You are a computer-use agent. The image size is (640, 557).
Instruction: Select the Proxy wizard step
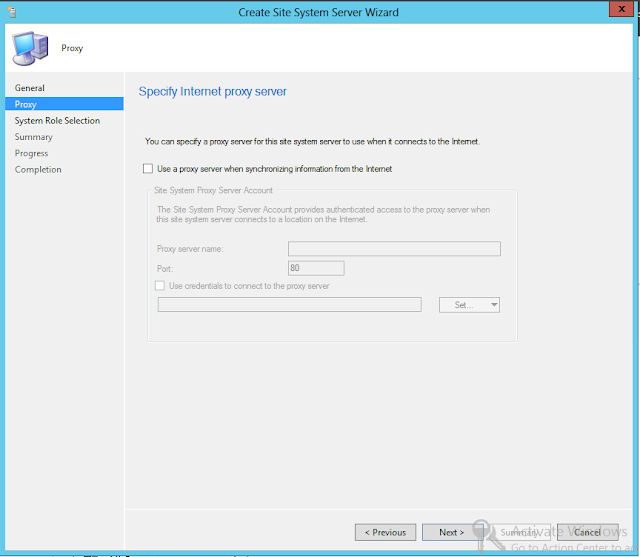tap(64, 104)
